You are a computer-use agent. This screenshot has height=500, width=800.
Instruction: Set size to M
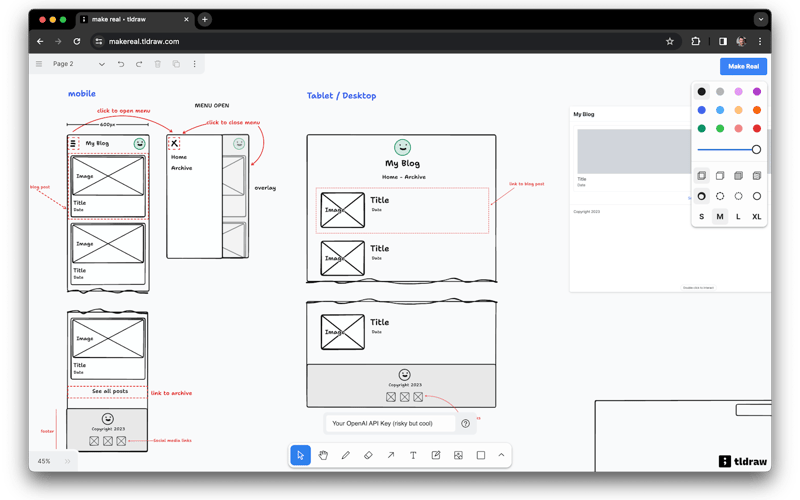[720, 217]
